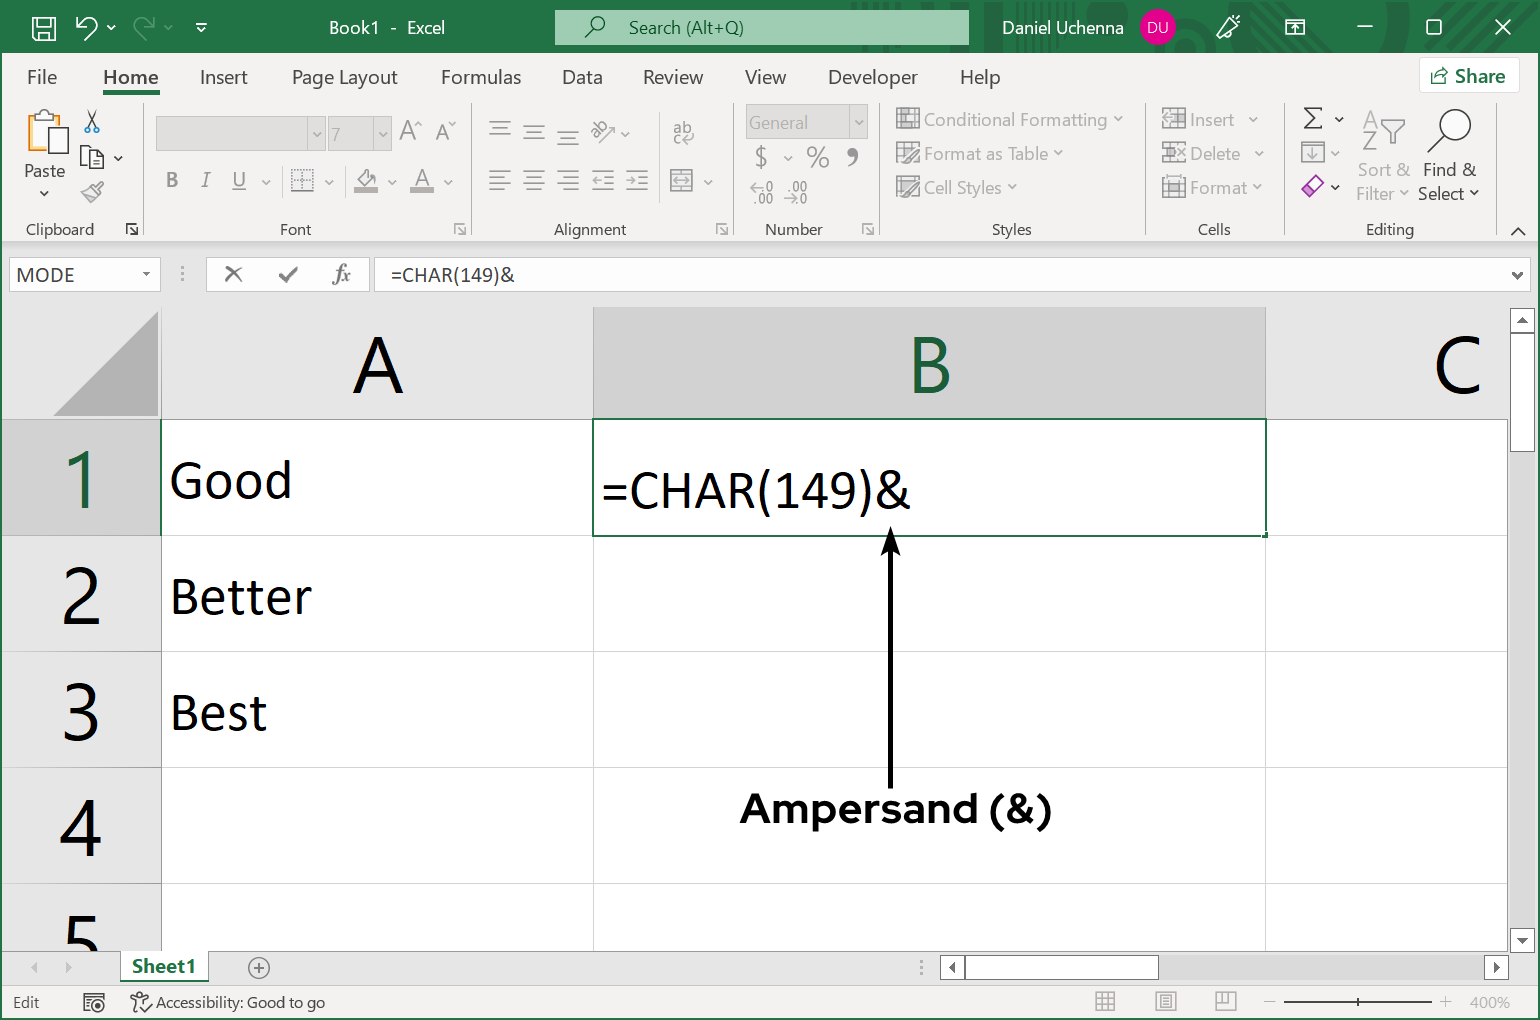
Task: Click the zoom slider in status bar
Action: pyautogui.click(x=1357, y=1002)
